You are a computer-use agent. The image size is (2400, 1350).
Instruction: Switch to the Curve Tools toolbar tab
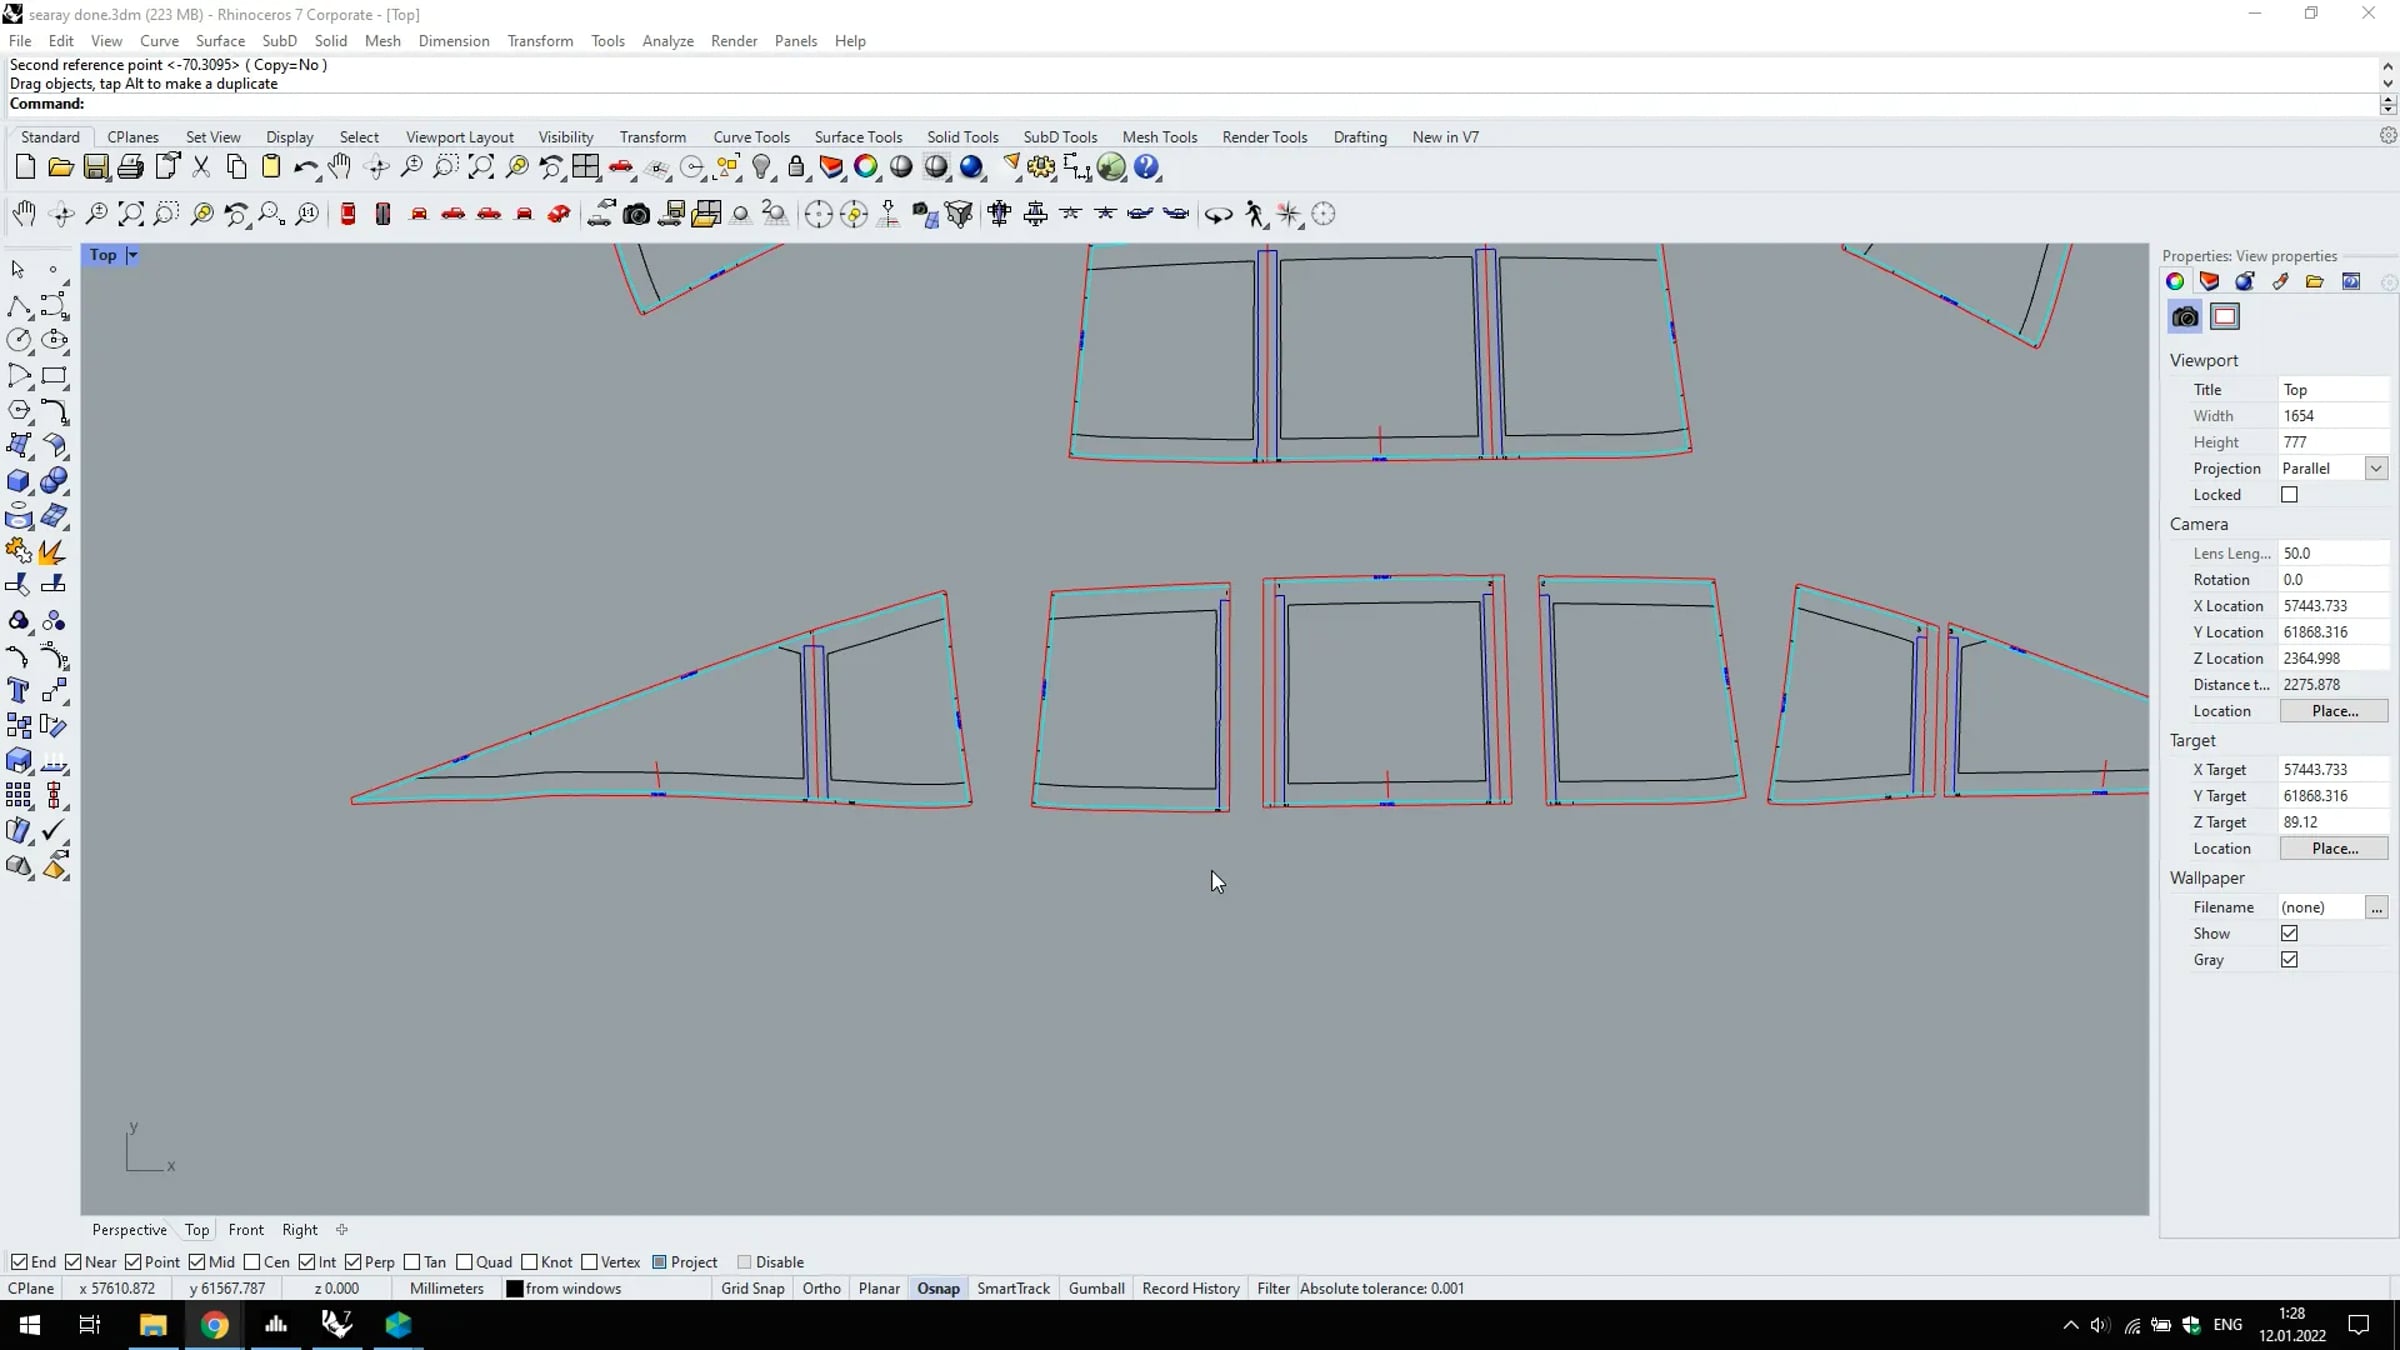[x=751, y=137]
